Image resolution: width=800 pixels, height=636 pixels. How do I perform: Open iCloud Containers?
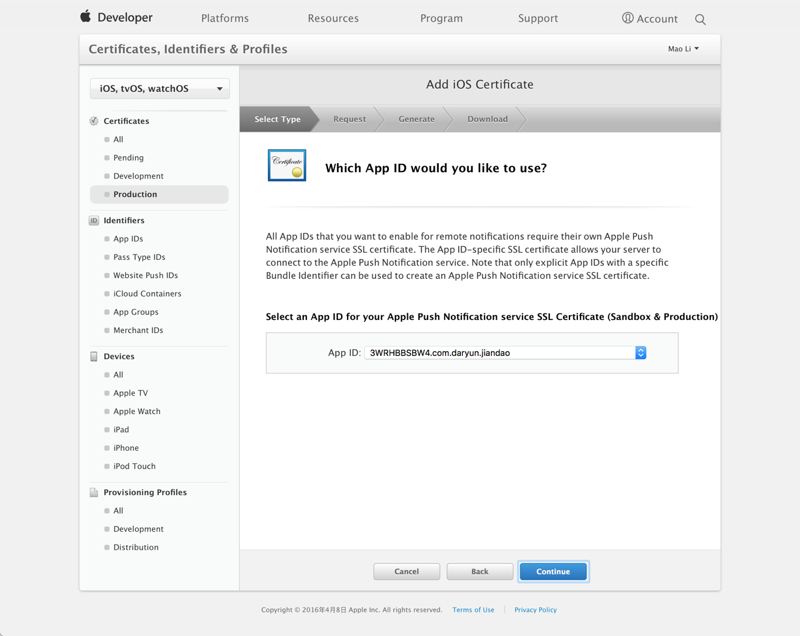coord(147,294)
